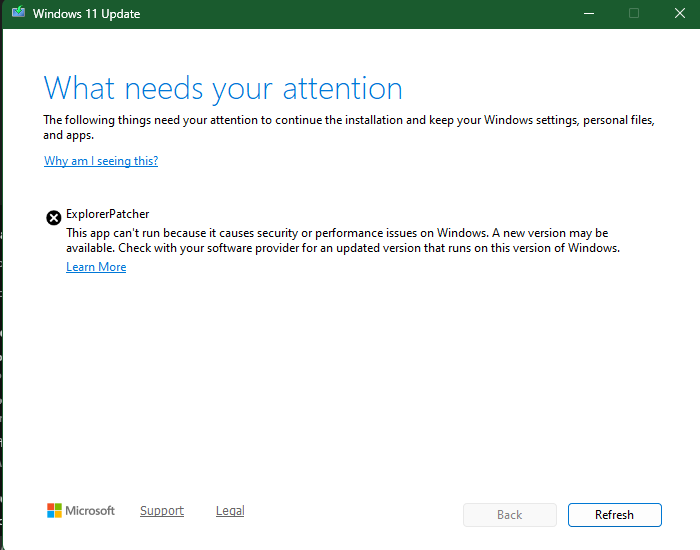Image resolution: width=700 pixels, height=550 pixels.
Task: Click the 'What needs your attention' heading
Action: [223, 89]
